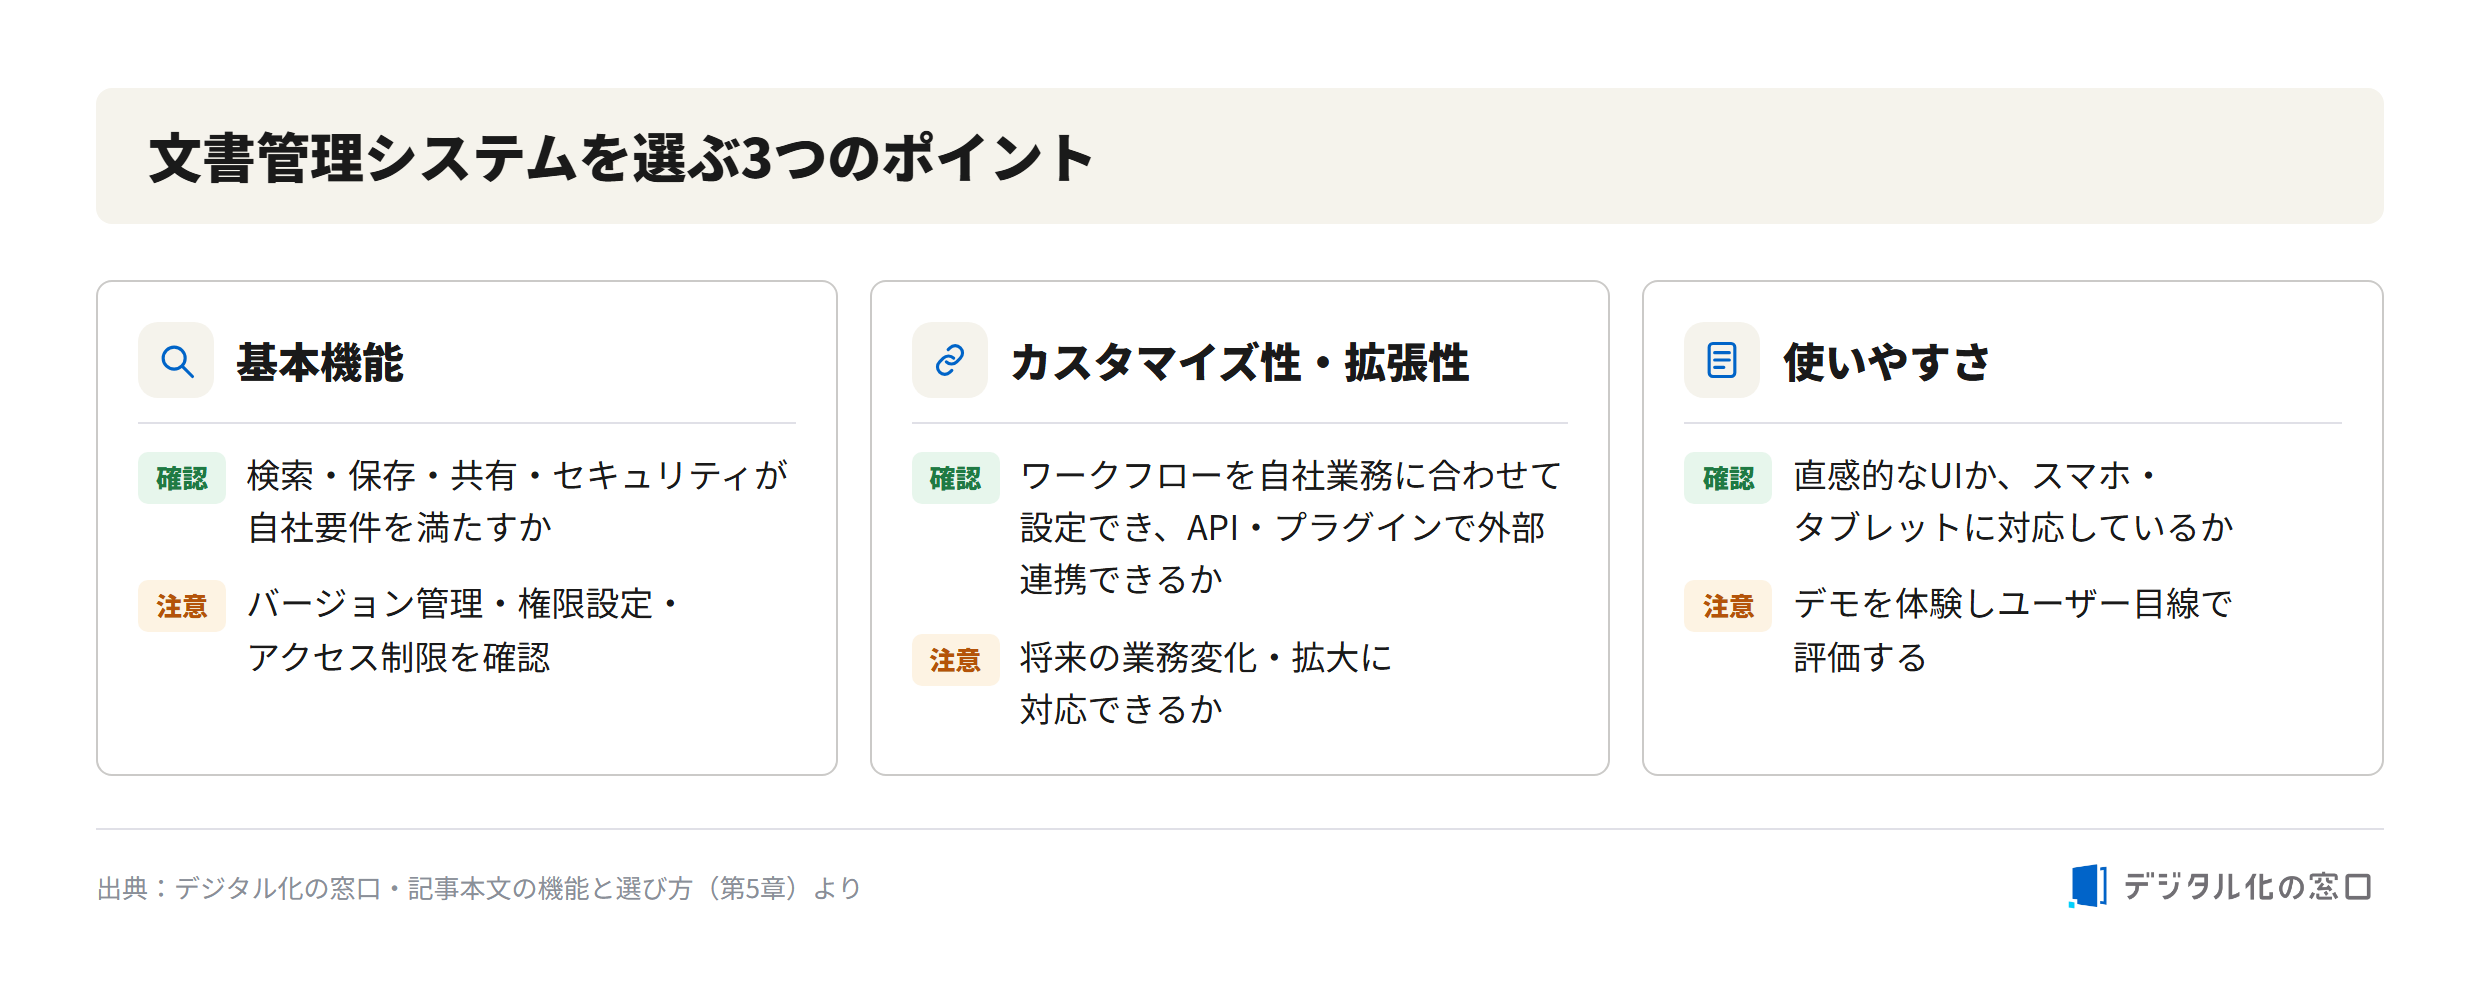Click the chain link icon

point(950,360)
